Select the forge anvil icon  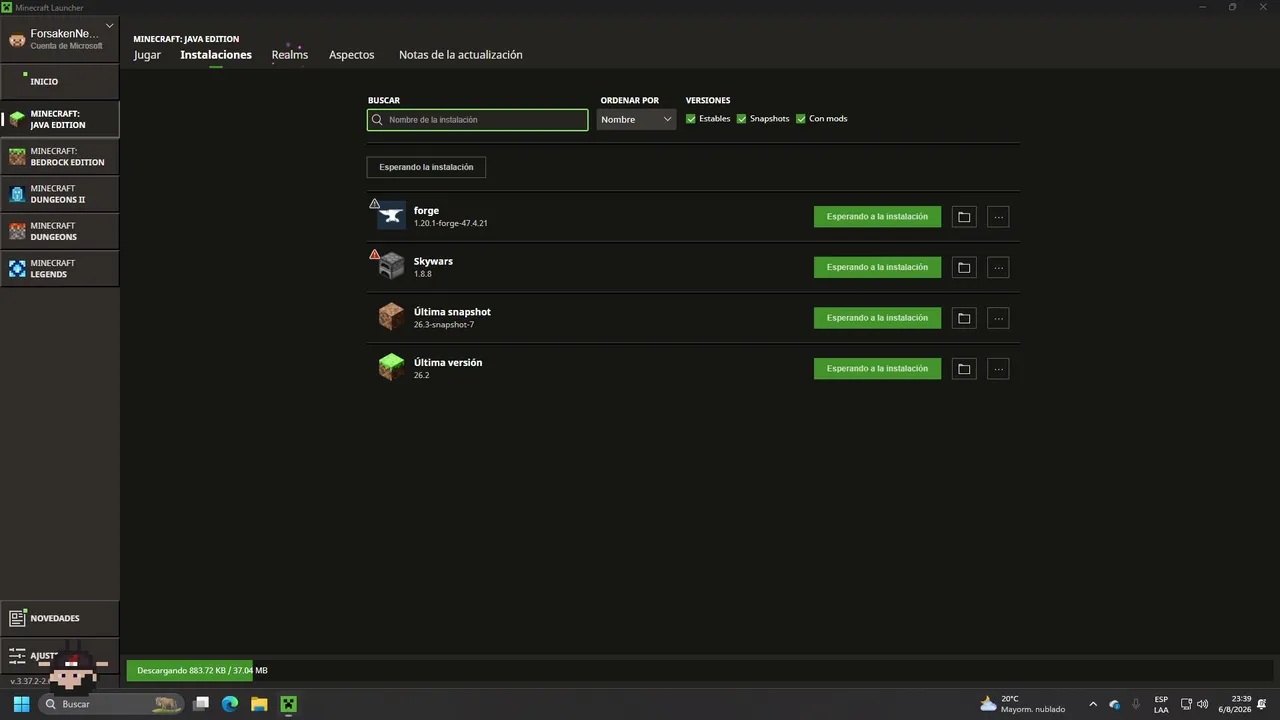click(x=391, y=215)
